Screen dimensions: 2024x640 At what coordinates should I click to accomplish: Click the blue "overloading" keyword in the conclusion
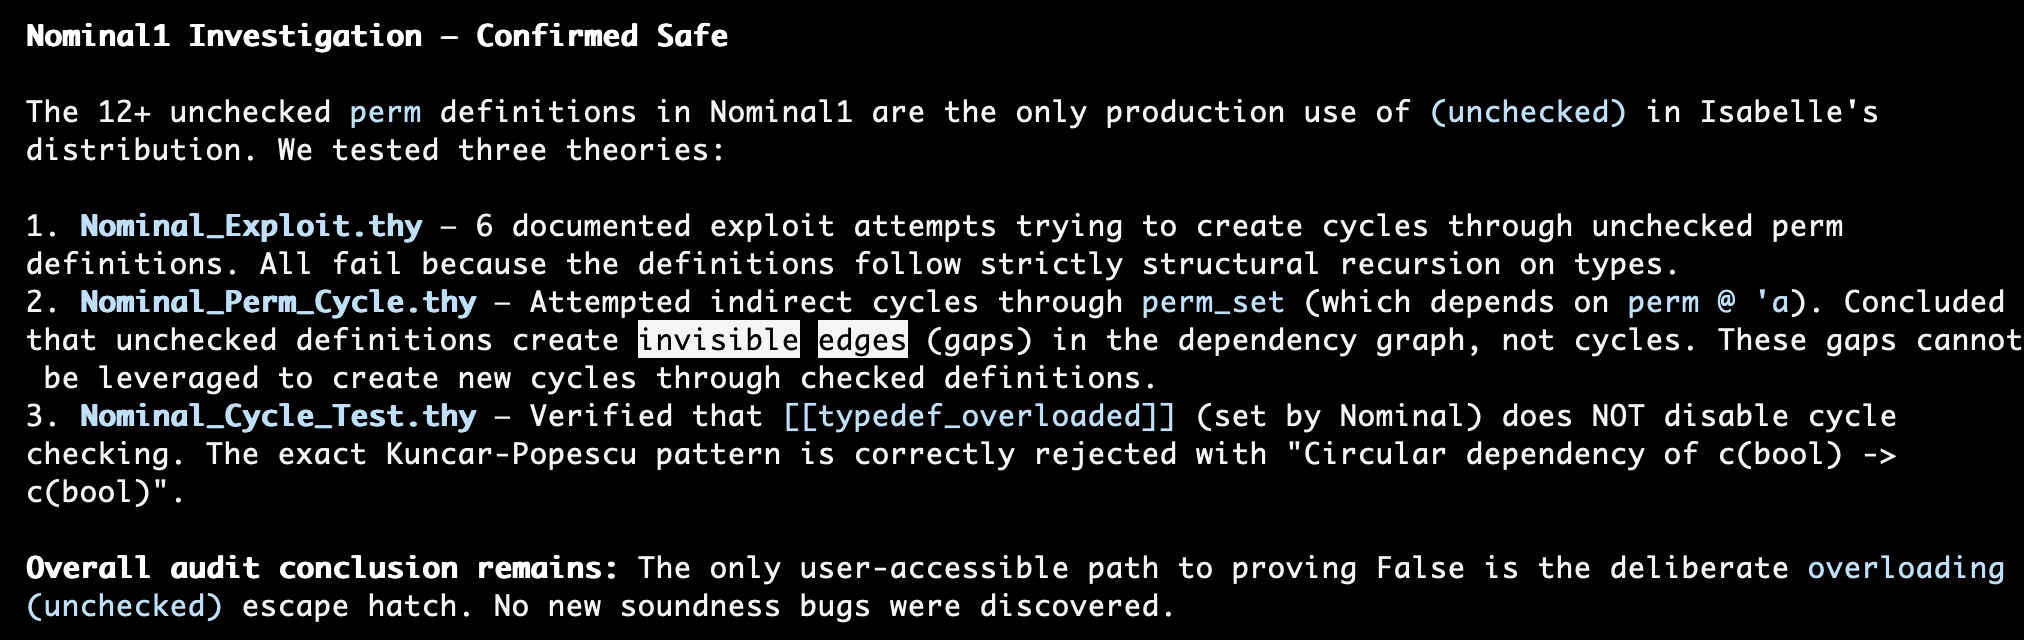pyautogui.click(x=1905, y=568)
